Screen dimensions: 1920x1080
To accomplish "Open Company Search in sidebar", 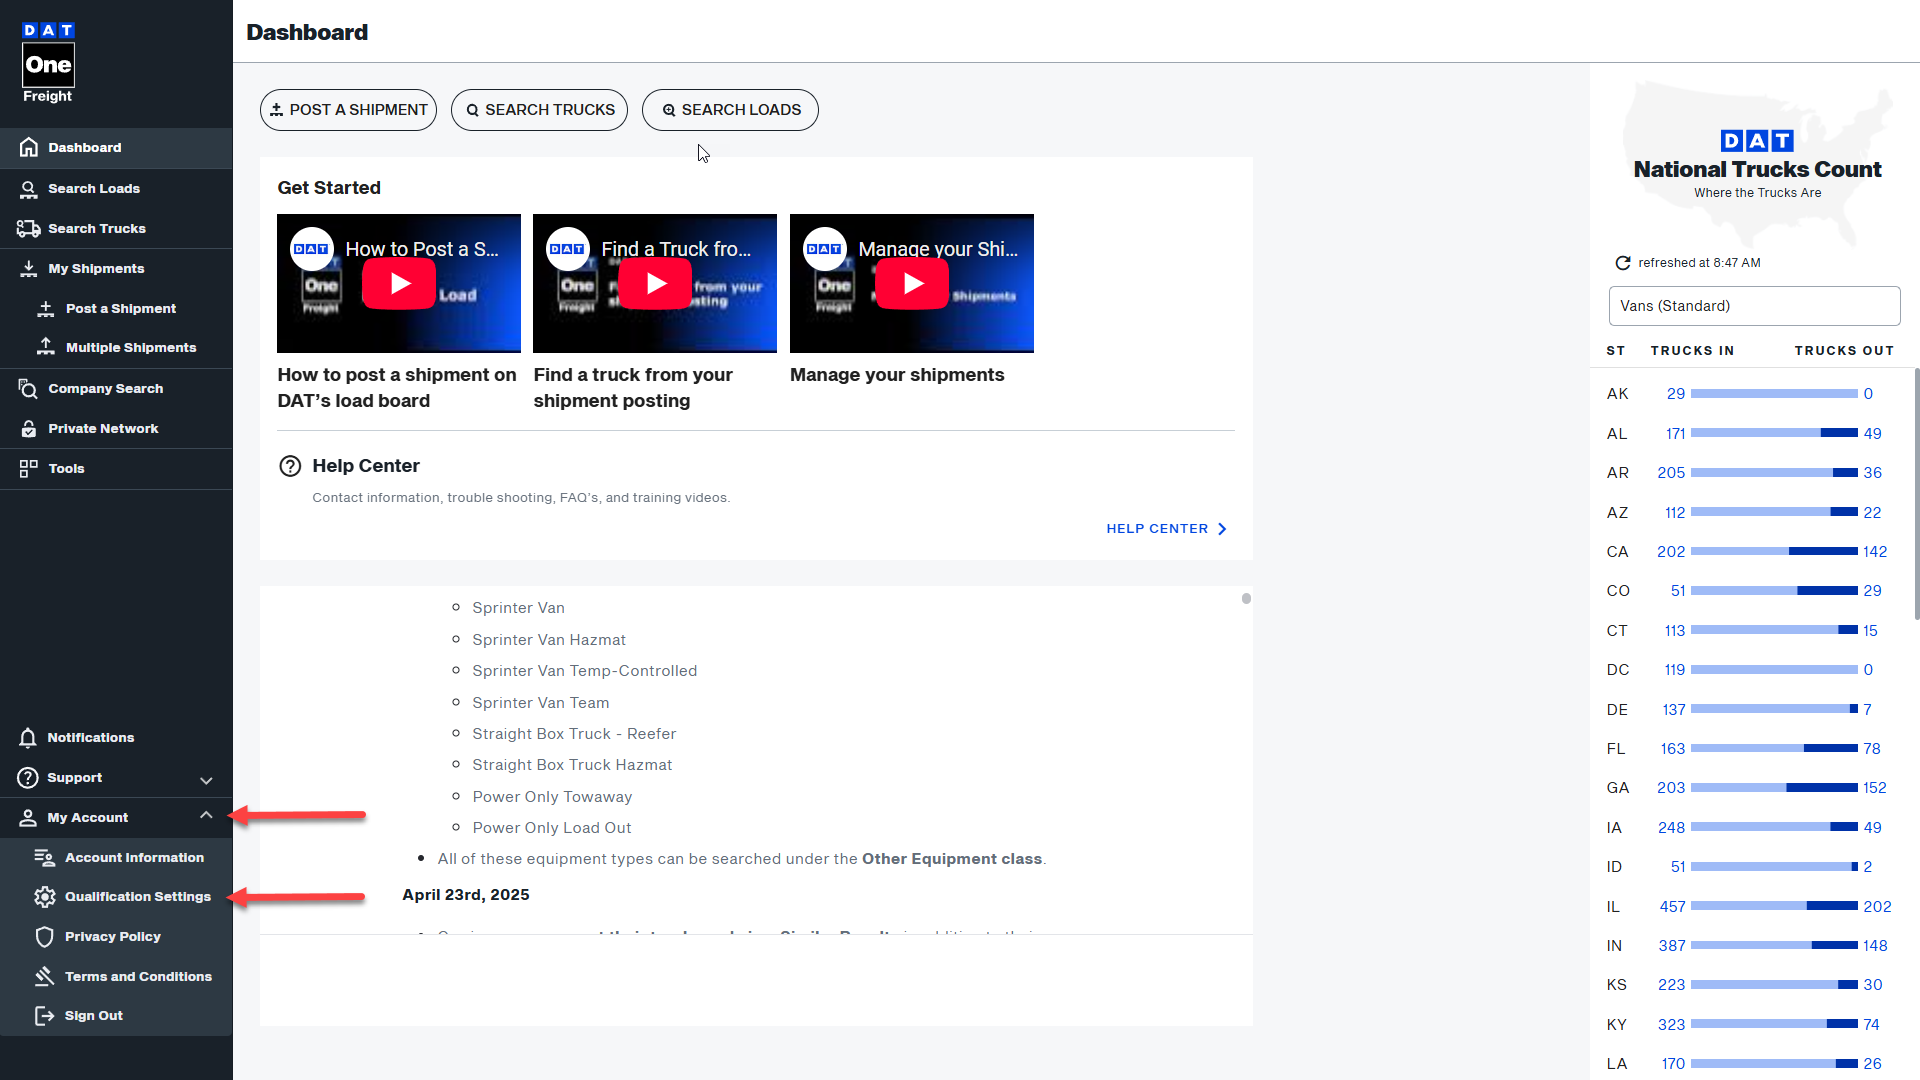I will [x=116, y=388].
